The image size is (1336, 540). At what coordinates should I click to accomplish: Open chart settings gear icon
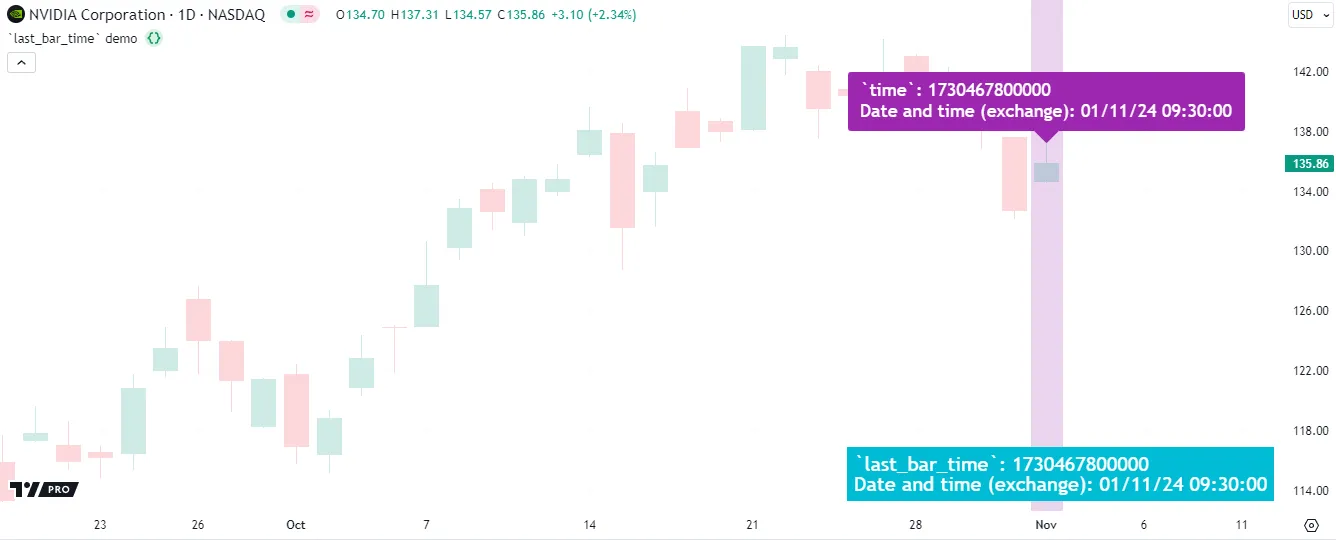[1311, 524]
